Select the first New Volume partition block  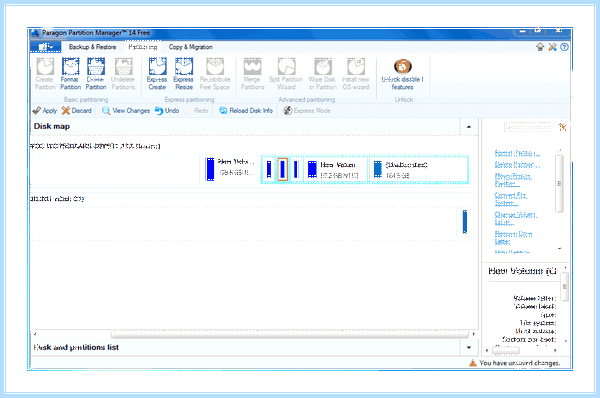230,169
